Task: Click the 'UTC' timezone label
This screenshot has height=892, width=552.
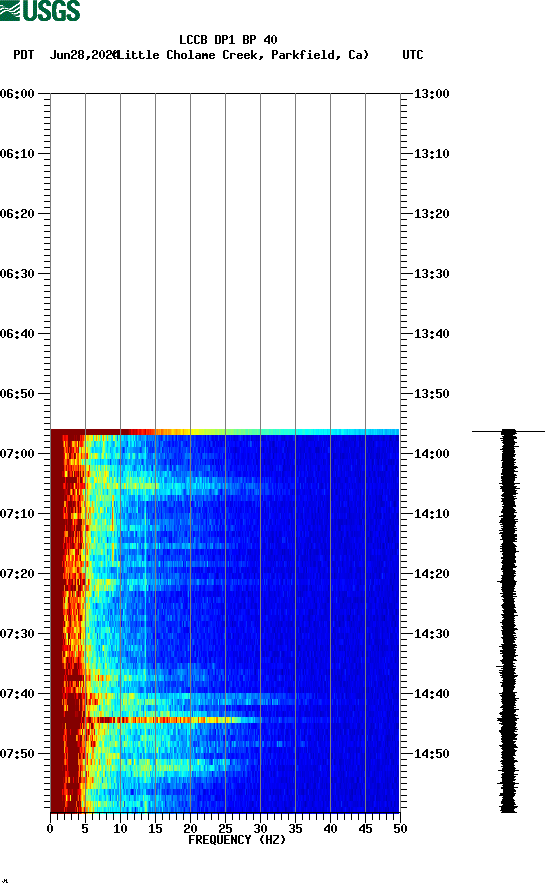Action: pyautogui.click(x=413, y=55)
